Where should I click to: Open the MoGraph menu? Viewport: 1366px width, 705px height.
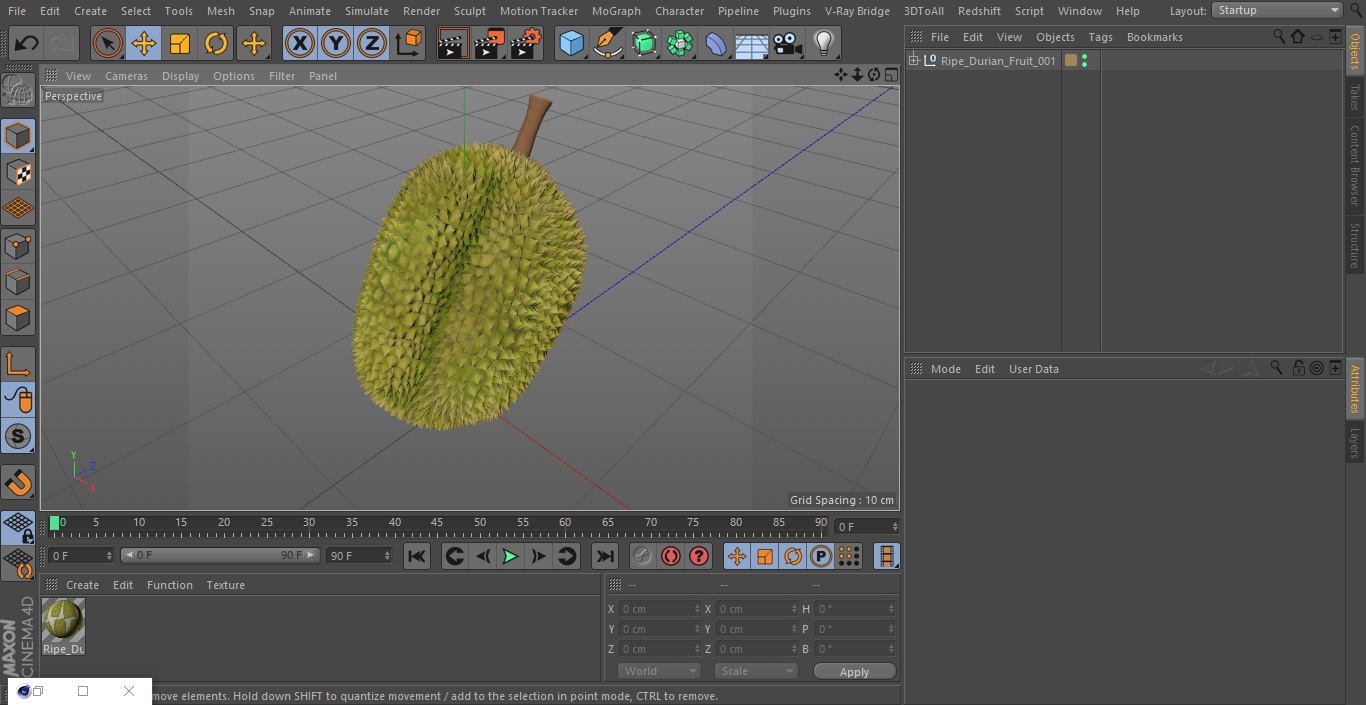(616, 11)
